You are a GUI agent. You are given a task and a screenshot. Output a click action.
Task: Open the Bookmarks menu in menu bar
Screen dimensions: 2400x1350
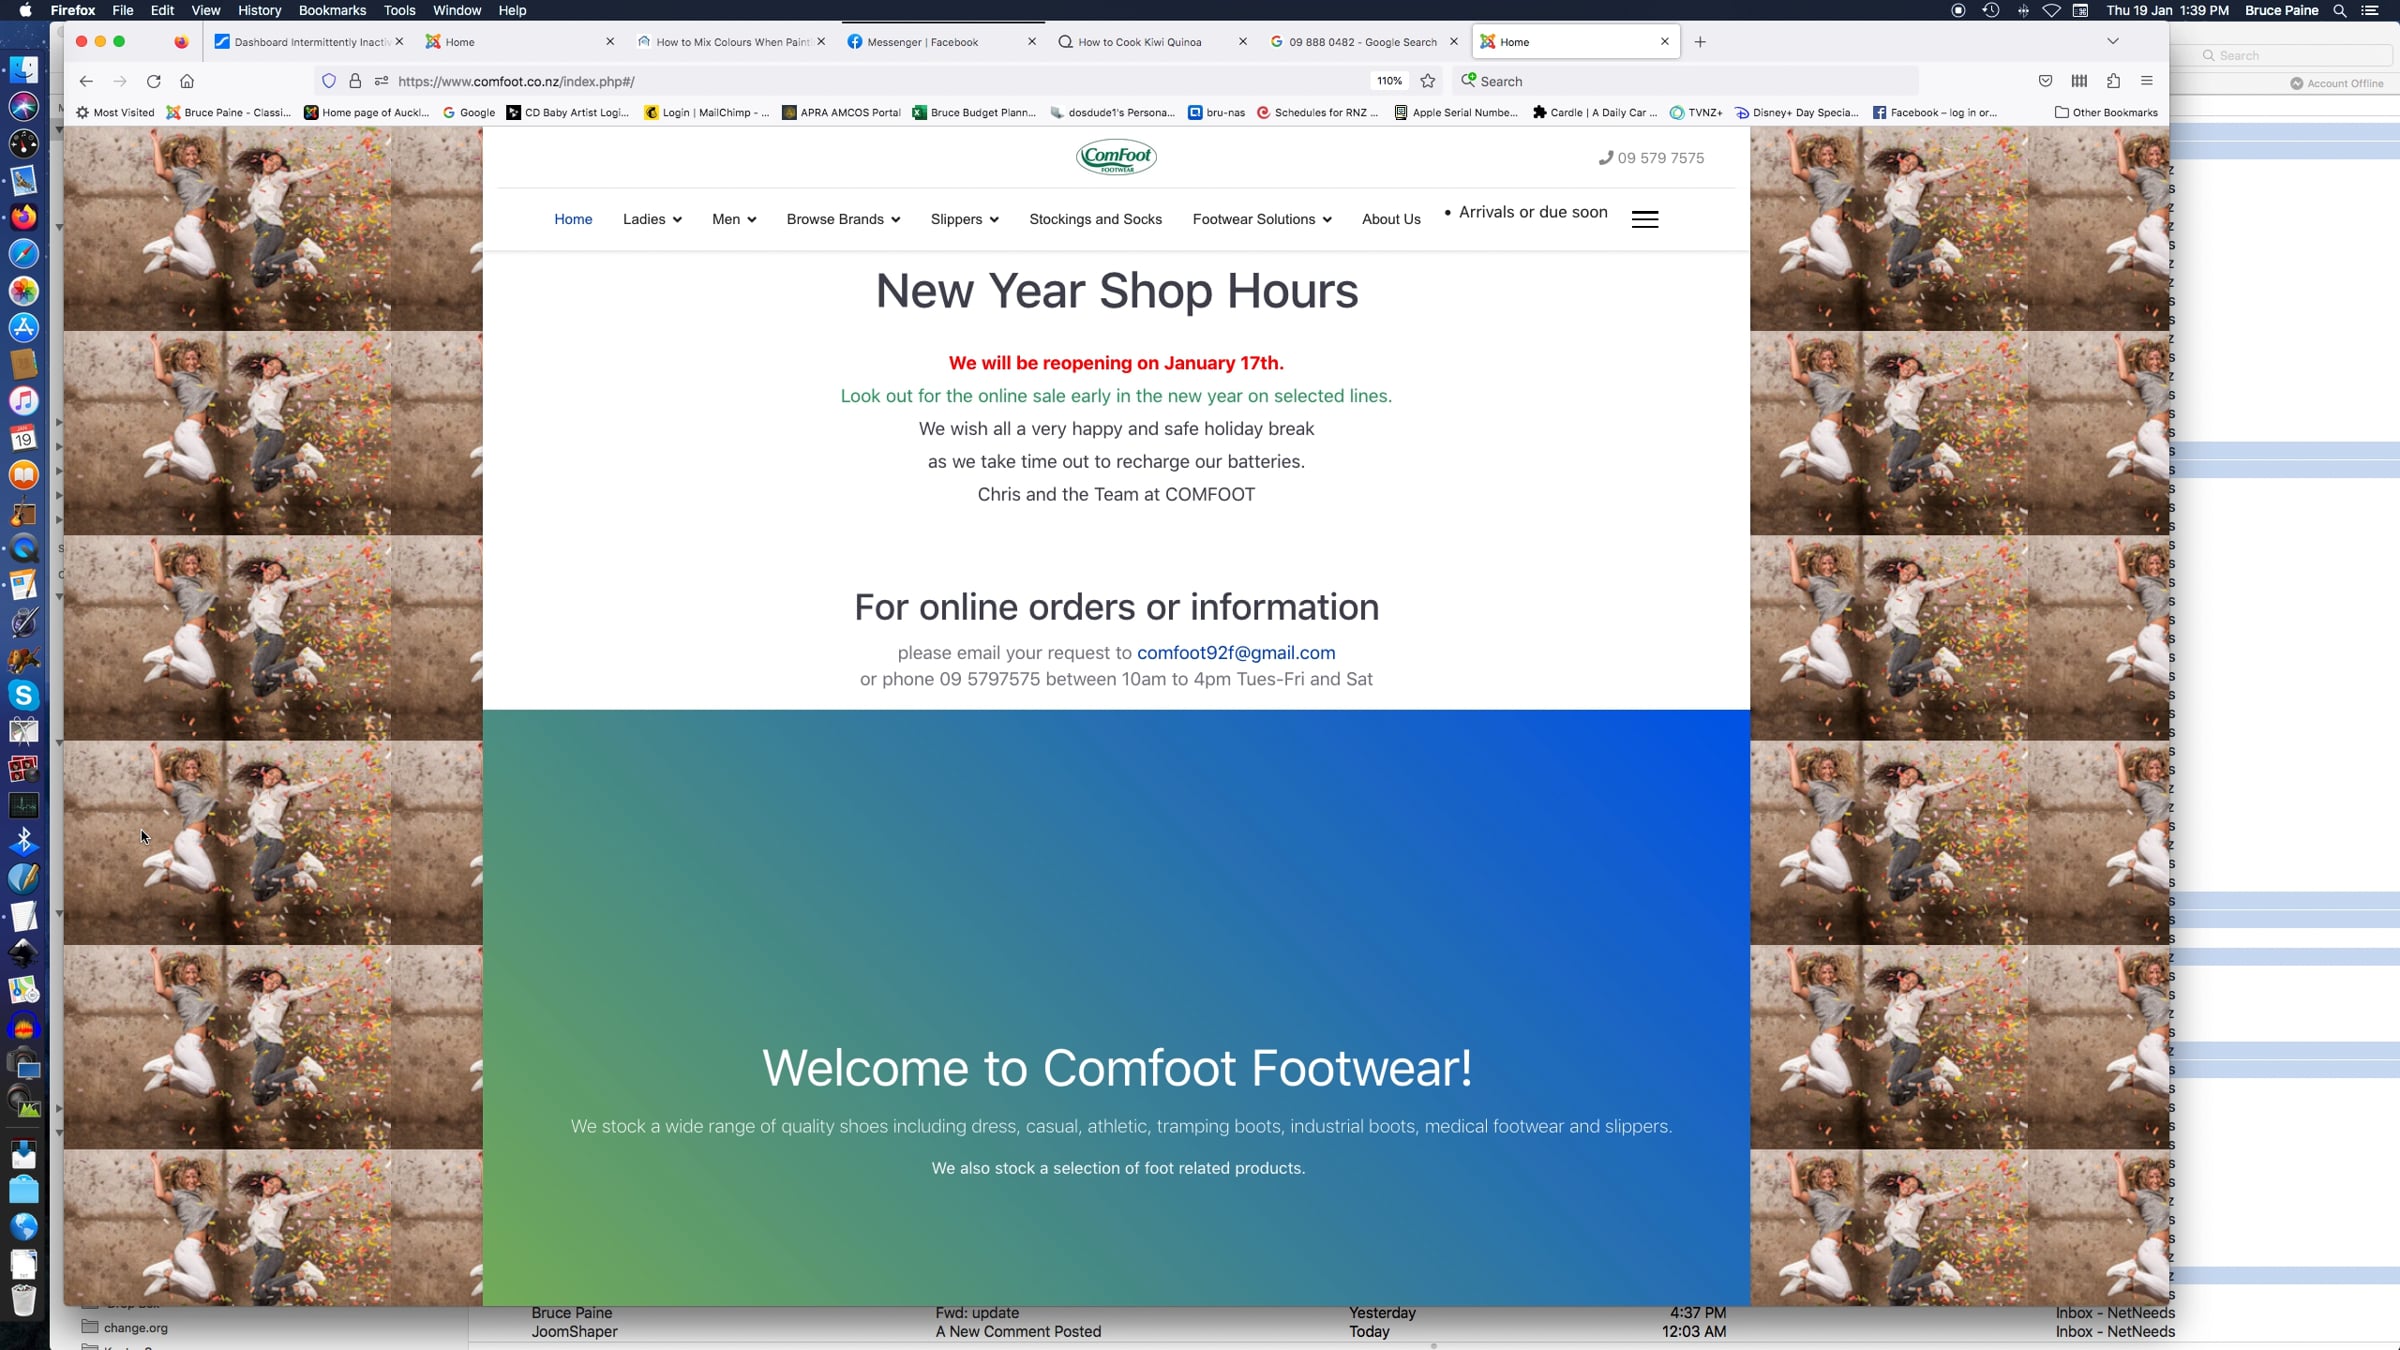[x=332, y=10]
